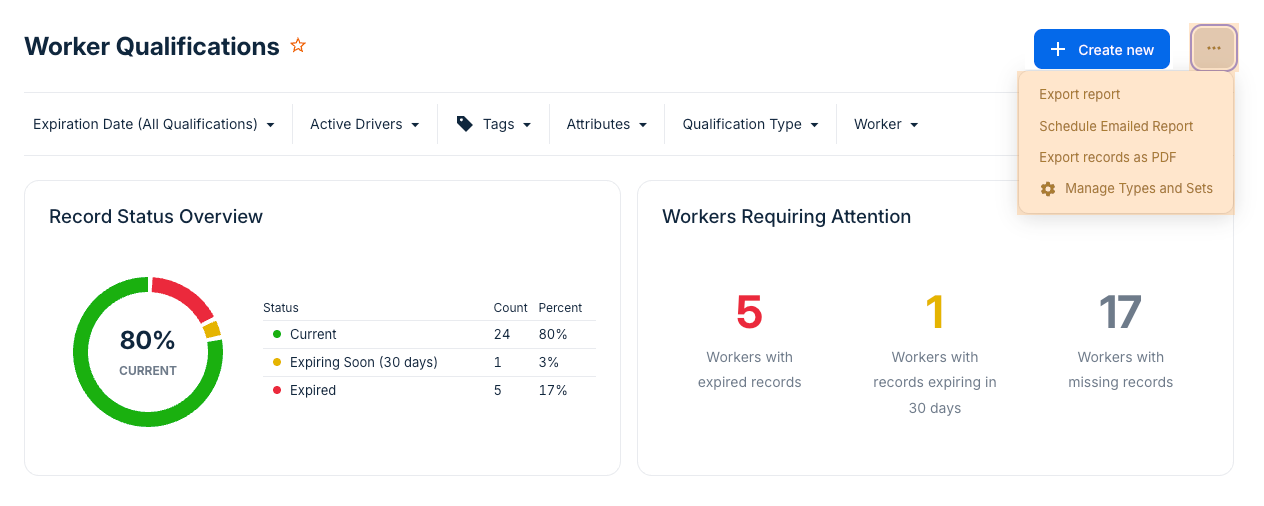Click the 17 workers with missing records
The height and width of the screenshot is (506, 1264).
coord(1120,313)
